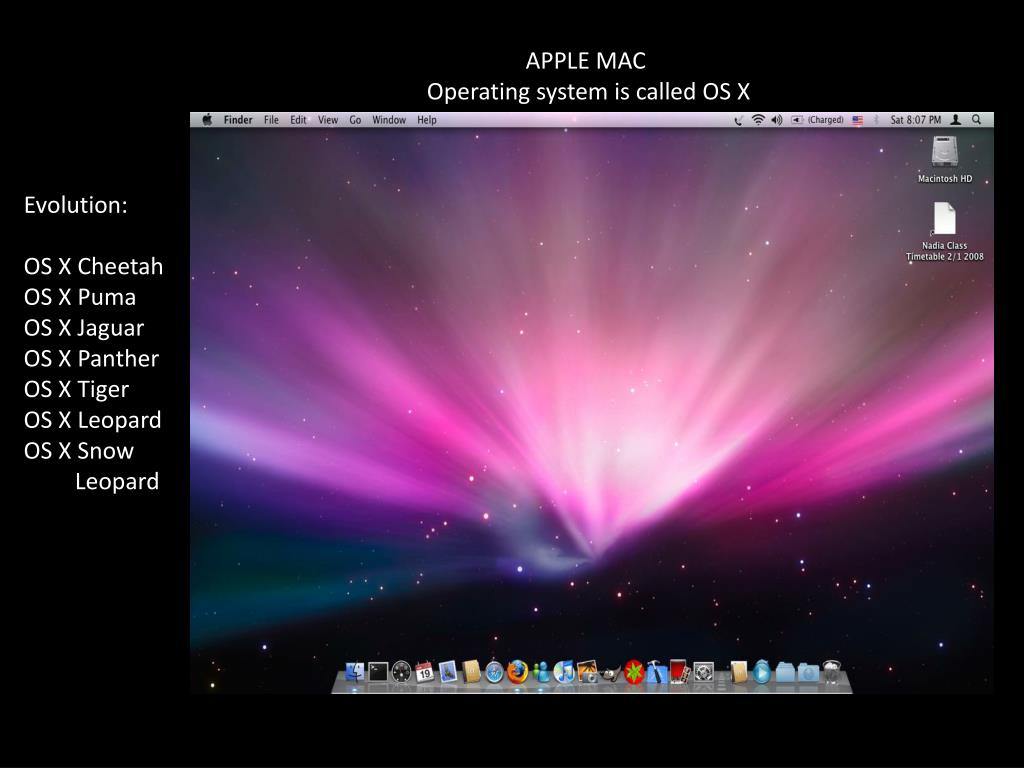Open the Window menu
This screenshot has width=1024, height=768.
[x=389, y=120]
